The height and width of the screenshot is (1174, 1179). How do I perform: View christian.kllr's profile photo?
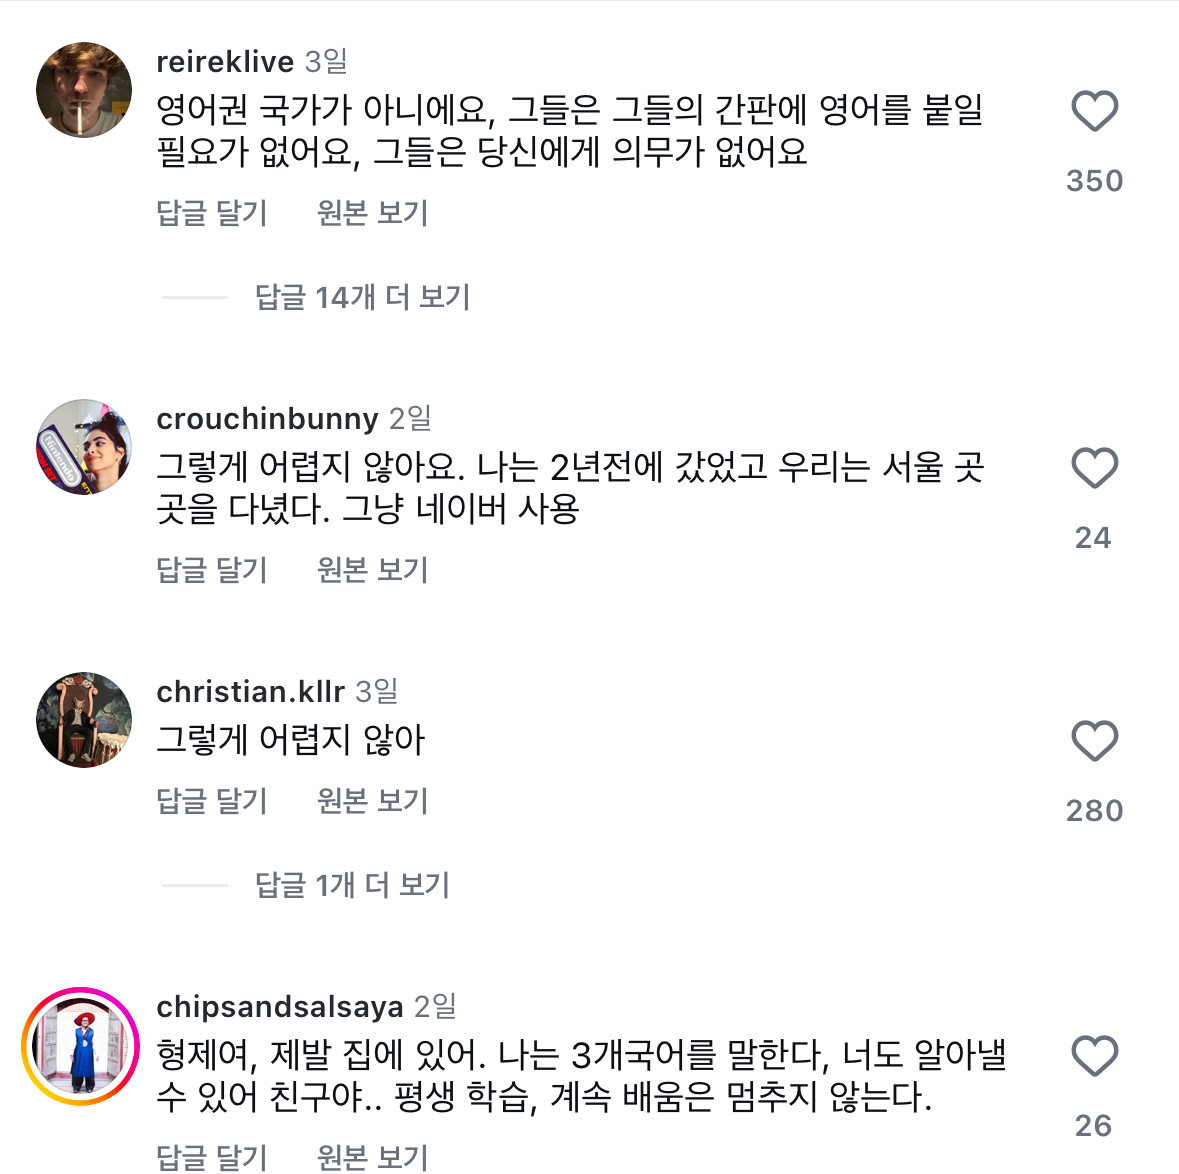pyautogui.click(x=84, y=720)
